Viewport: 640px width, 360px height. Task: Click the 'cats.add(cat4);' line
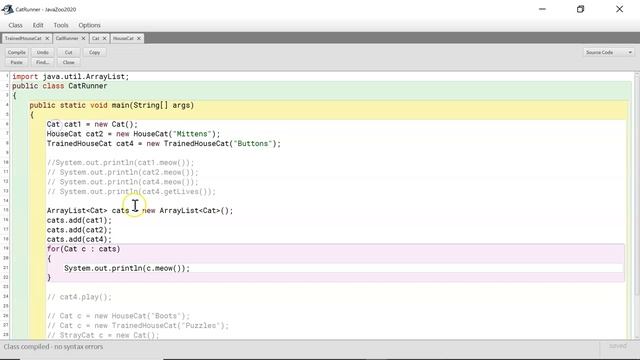click(x=79, y=240)
